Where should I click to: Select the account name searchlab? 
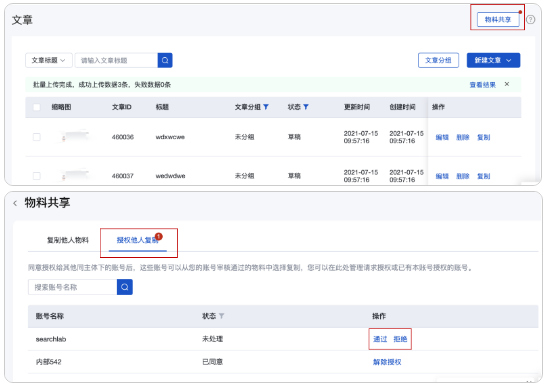tap(51, 339)
